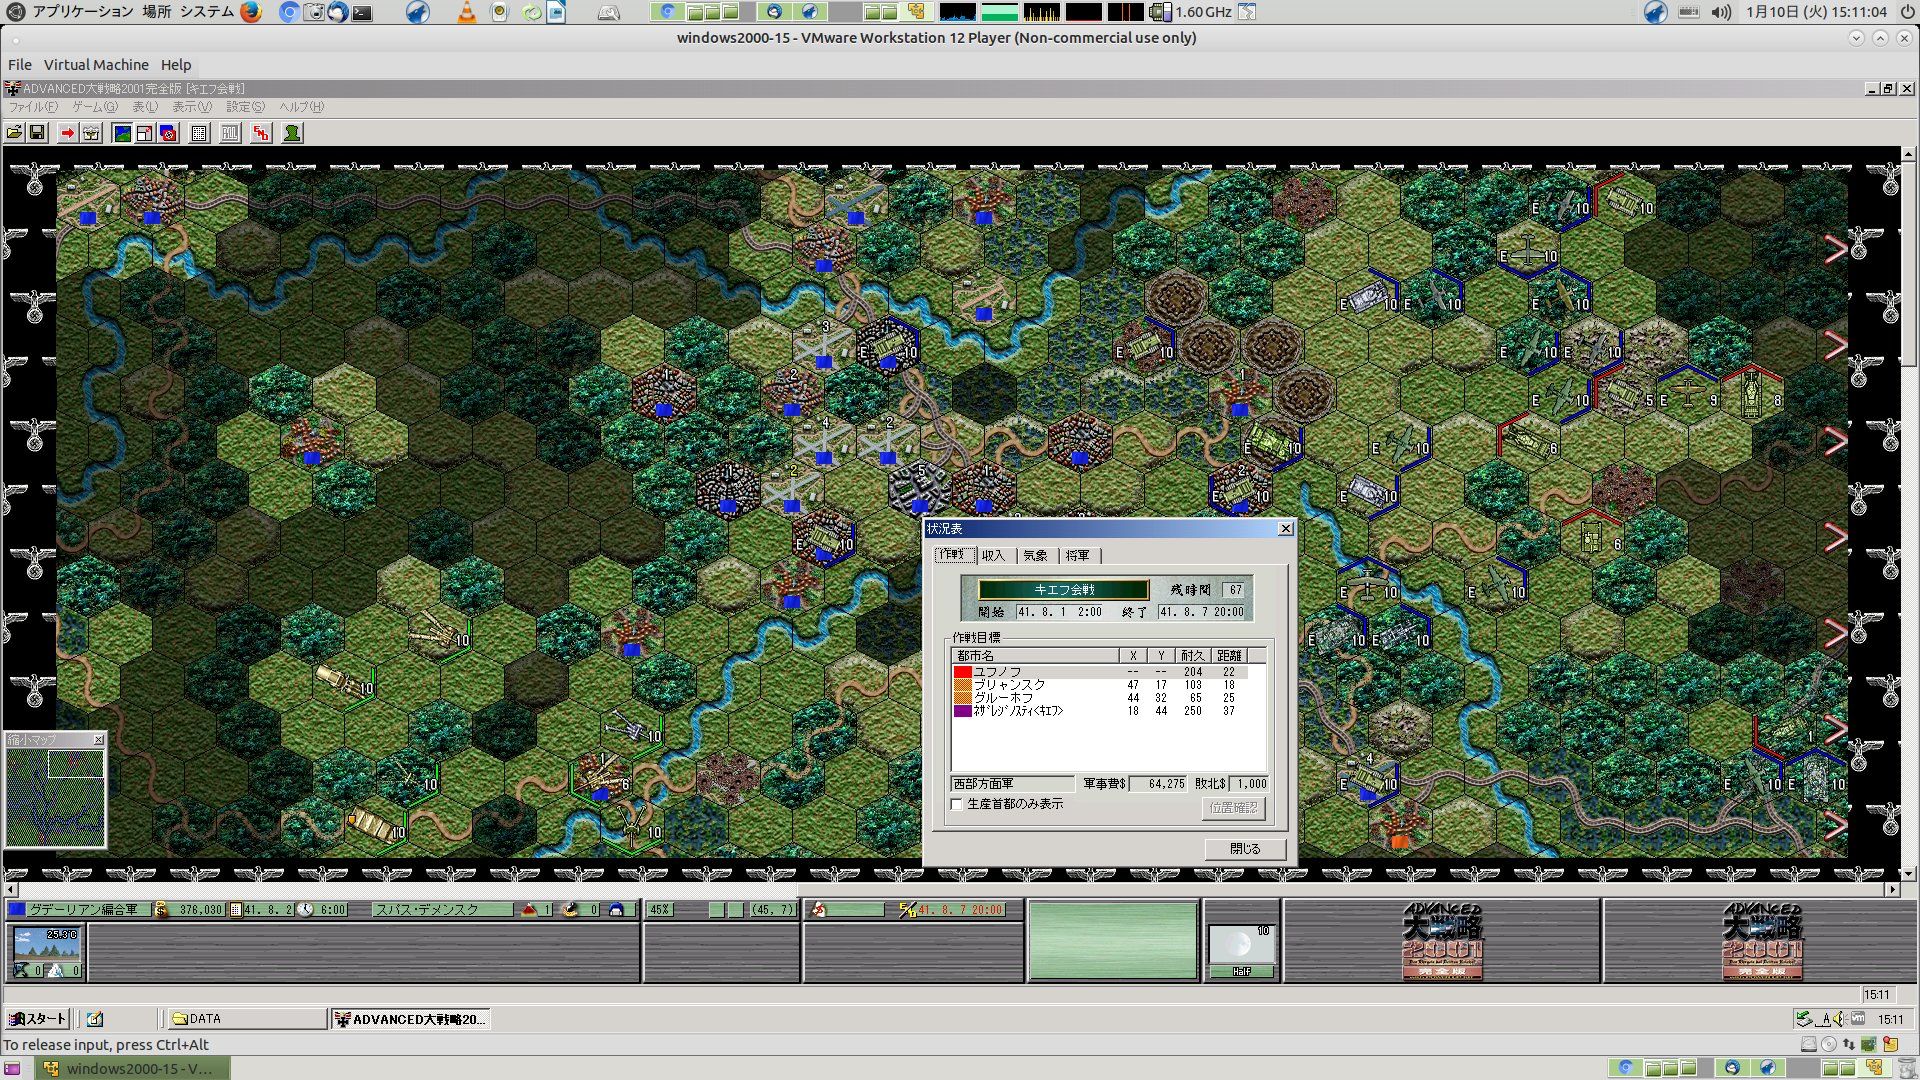Viewport: 1920px width, 1080px height.
Task: Click the blue and red emblem toolbar icon
Action: coord(168,133)
